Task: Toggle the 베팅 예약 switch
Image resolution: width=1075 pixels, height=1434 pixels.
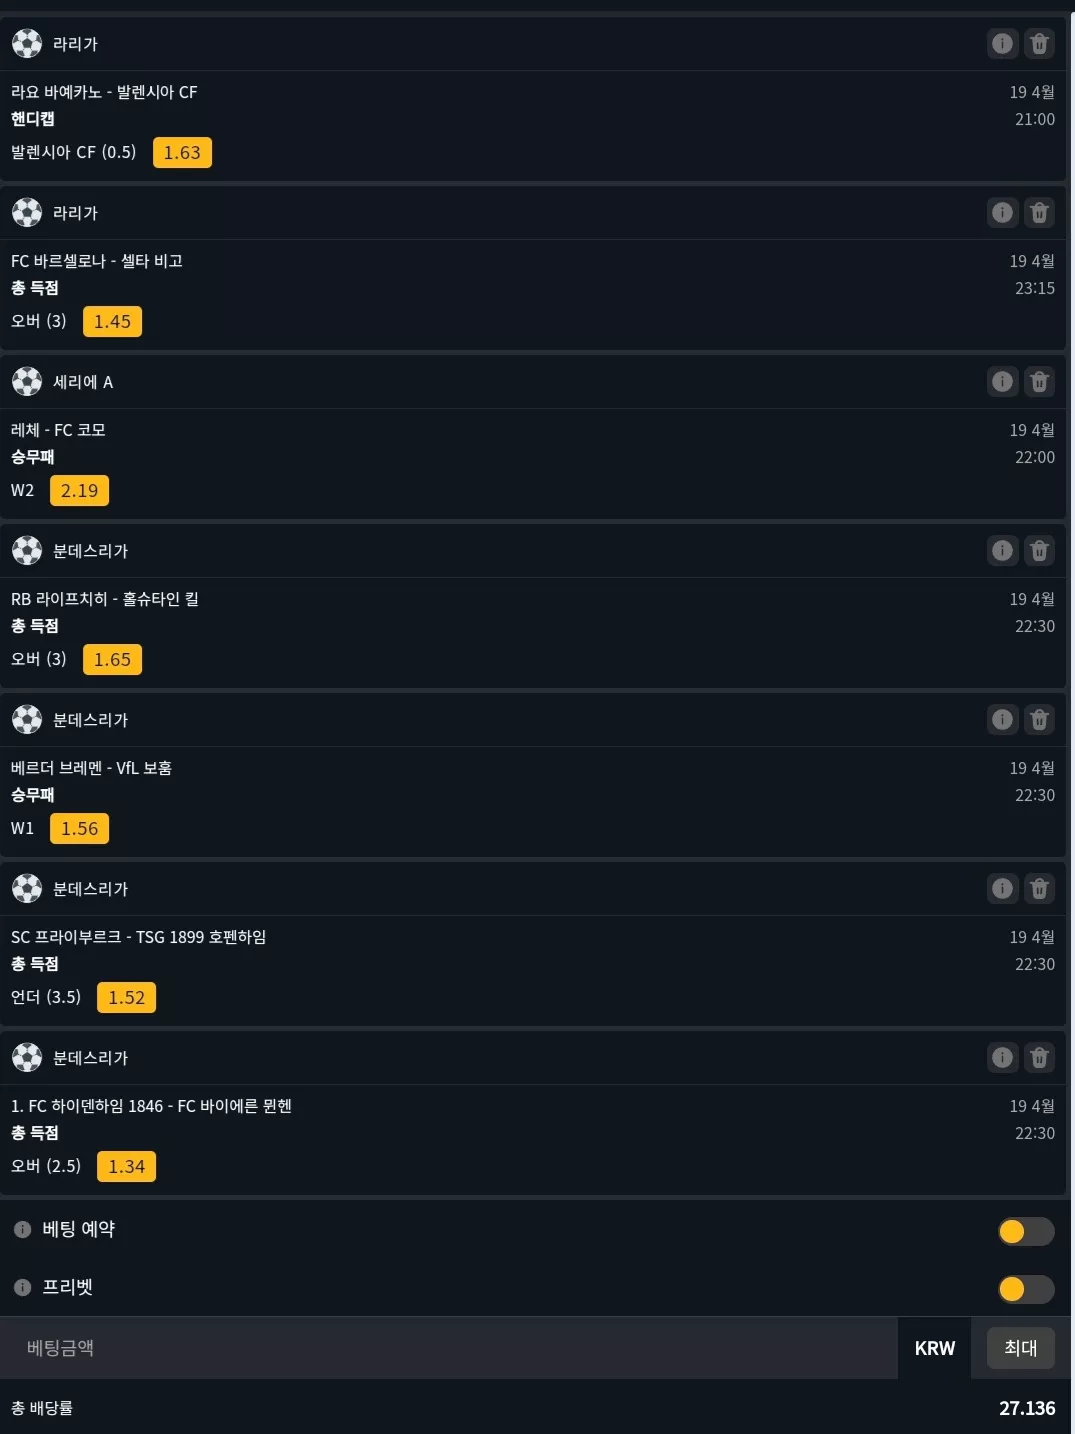Action: pos(1026,1231)
